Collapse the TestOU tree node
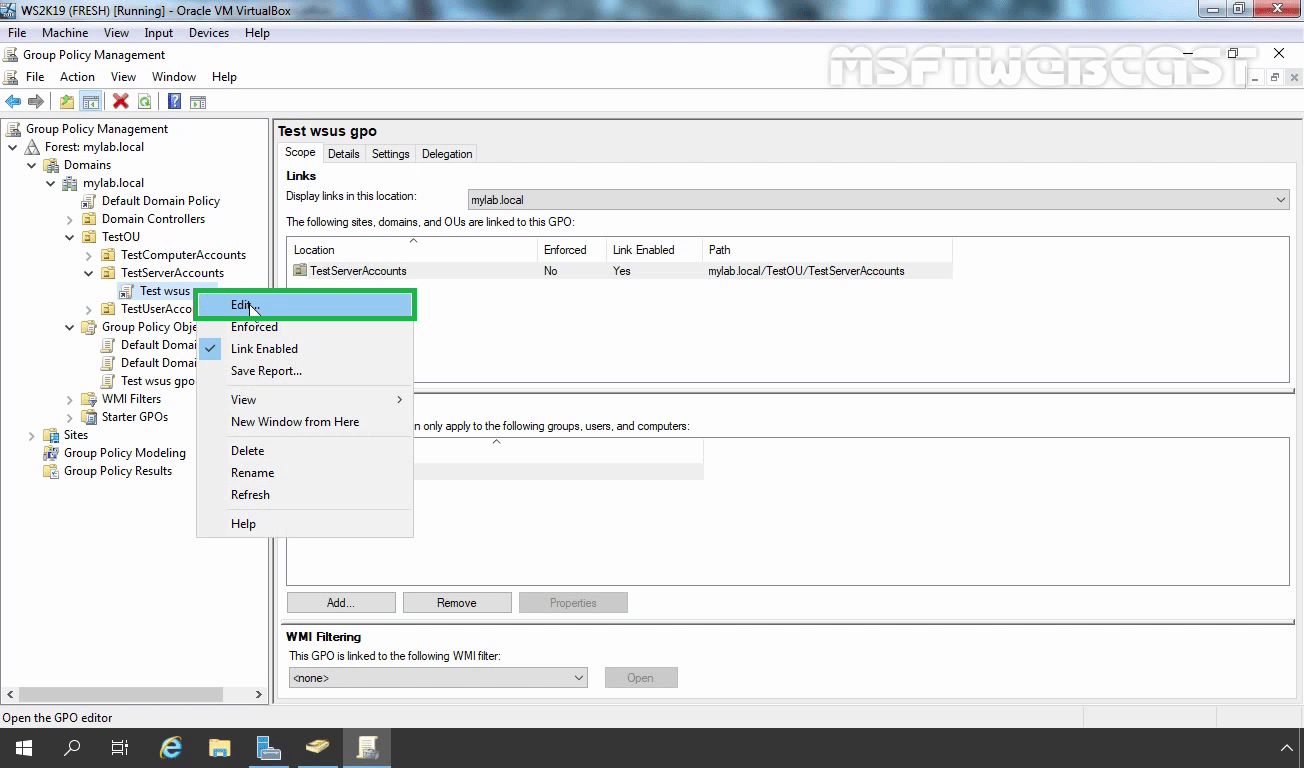The image size is (1304, 768). [69, 237]
